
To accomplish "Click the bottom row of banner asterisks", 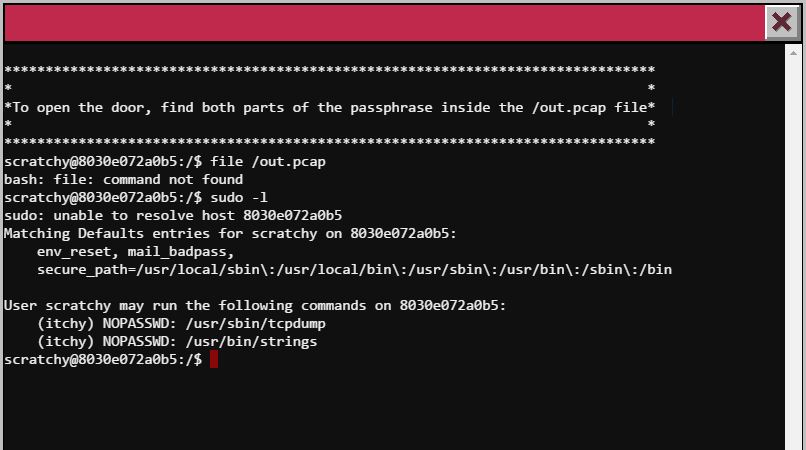I will [330, 142].
